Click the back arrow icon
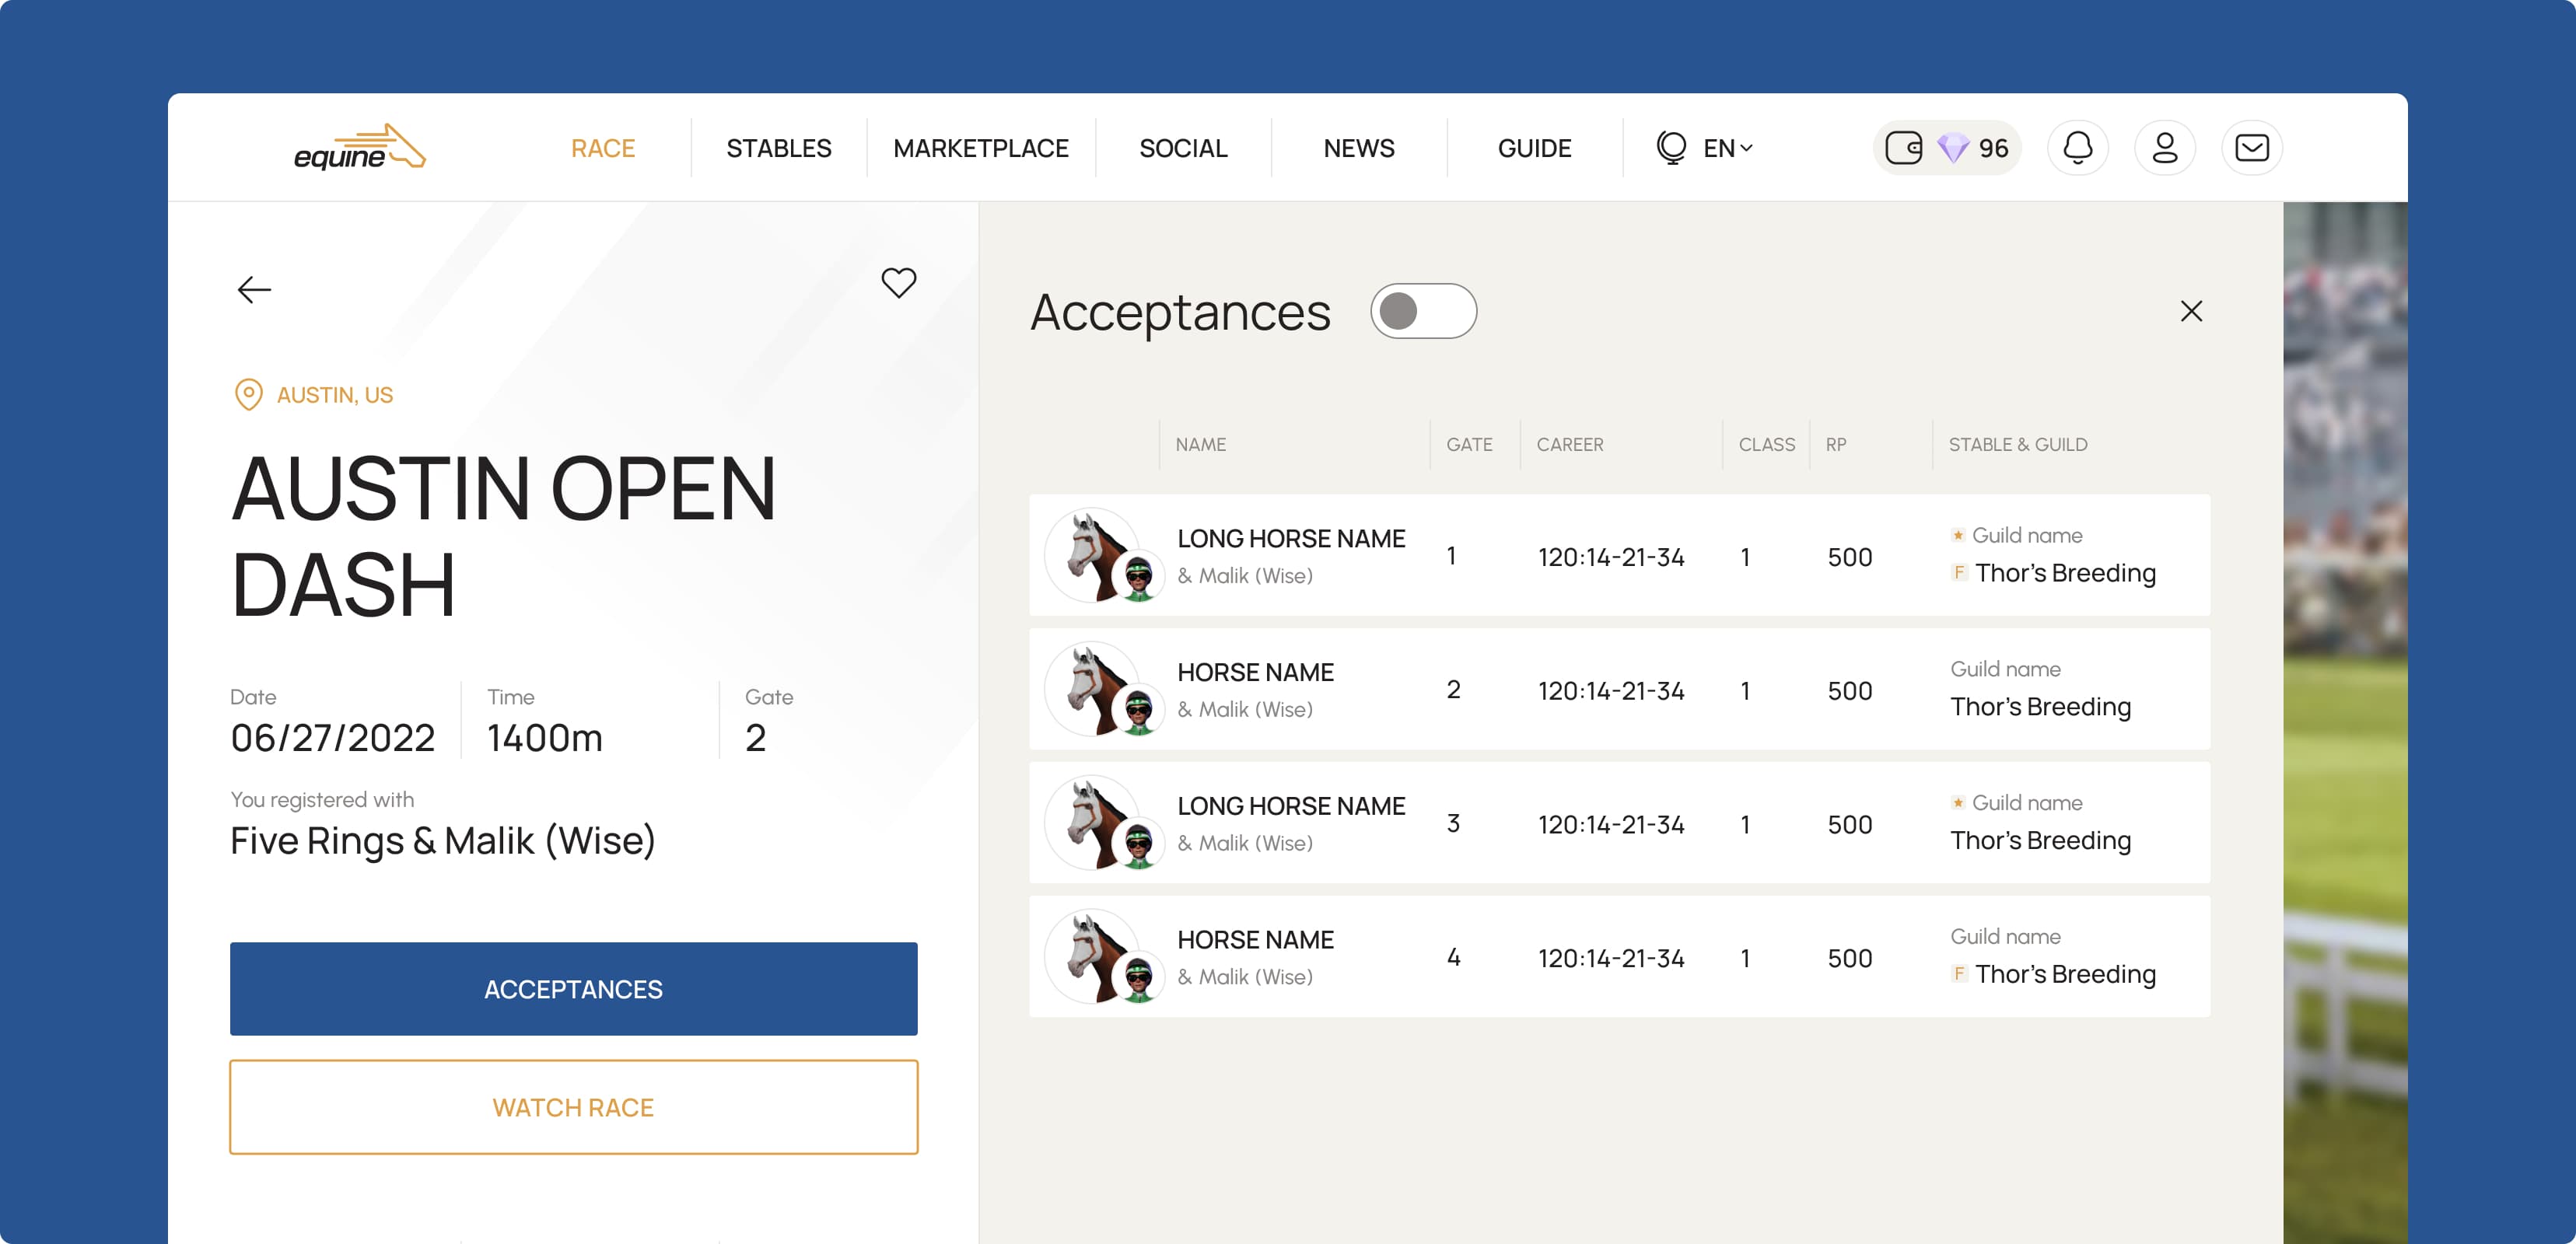 pyautogui.click(x=254, y=290)
